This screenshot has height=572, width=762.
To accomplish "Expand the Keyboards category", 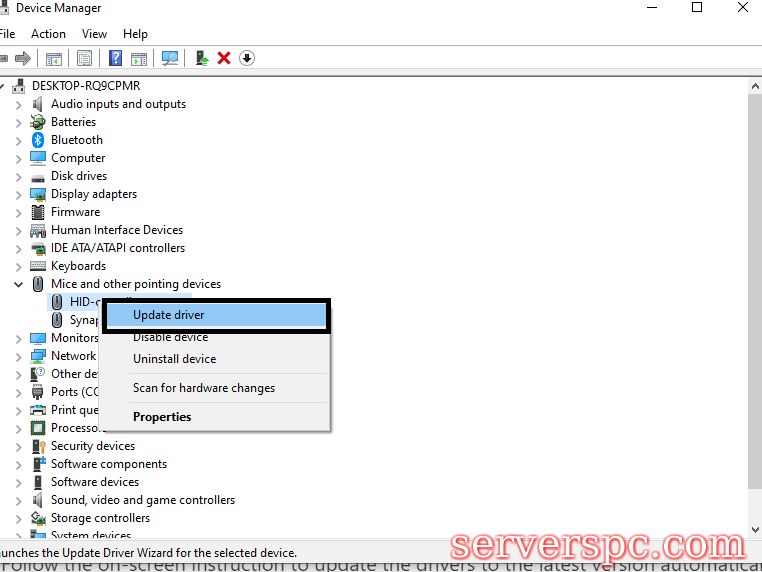I will [18, 266].
